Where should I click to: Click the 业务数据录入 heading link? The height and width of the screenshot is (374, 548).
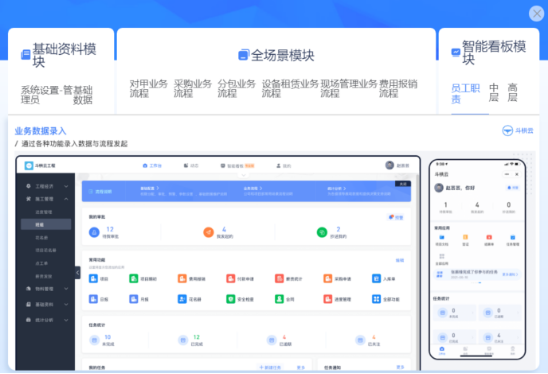tap(40, 131)
